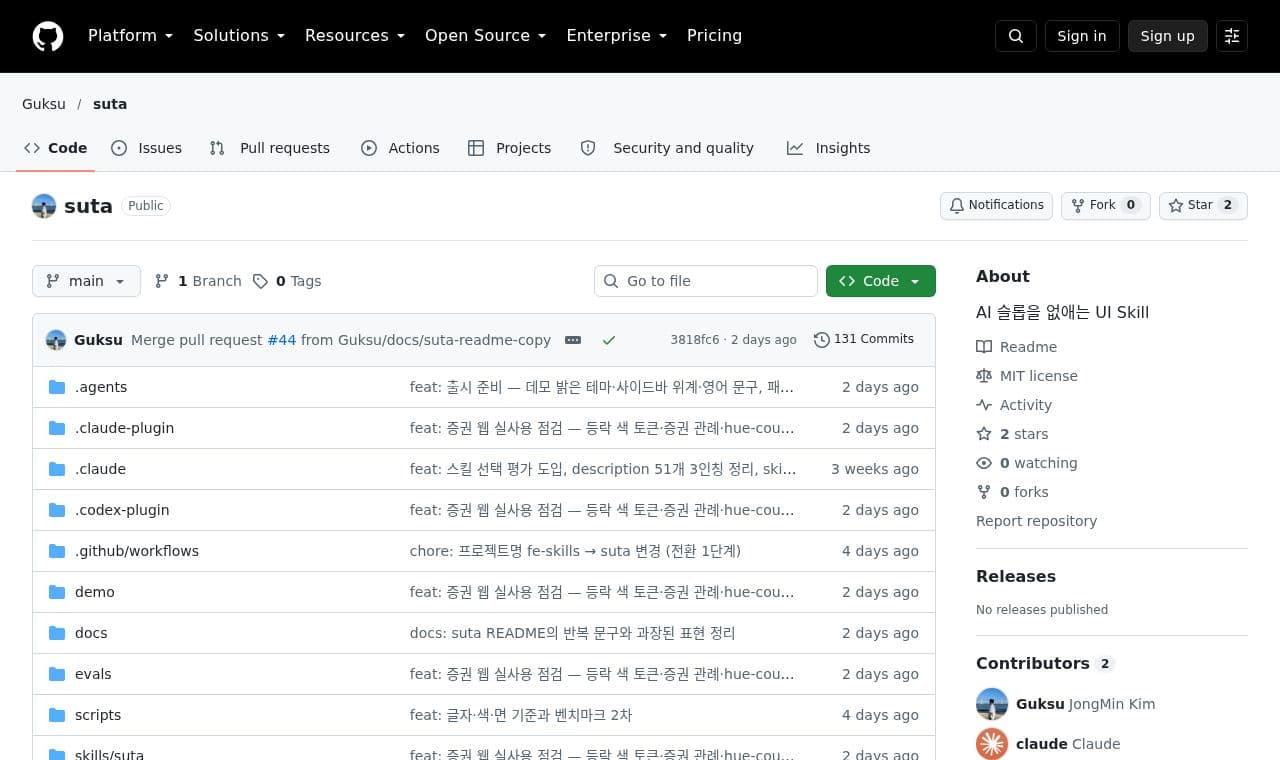Viewport: 1280px width, 760px height.
Task: Open the Insights tab
Action: 828,148
